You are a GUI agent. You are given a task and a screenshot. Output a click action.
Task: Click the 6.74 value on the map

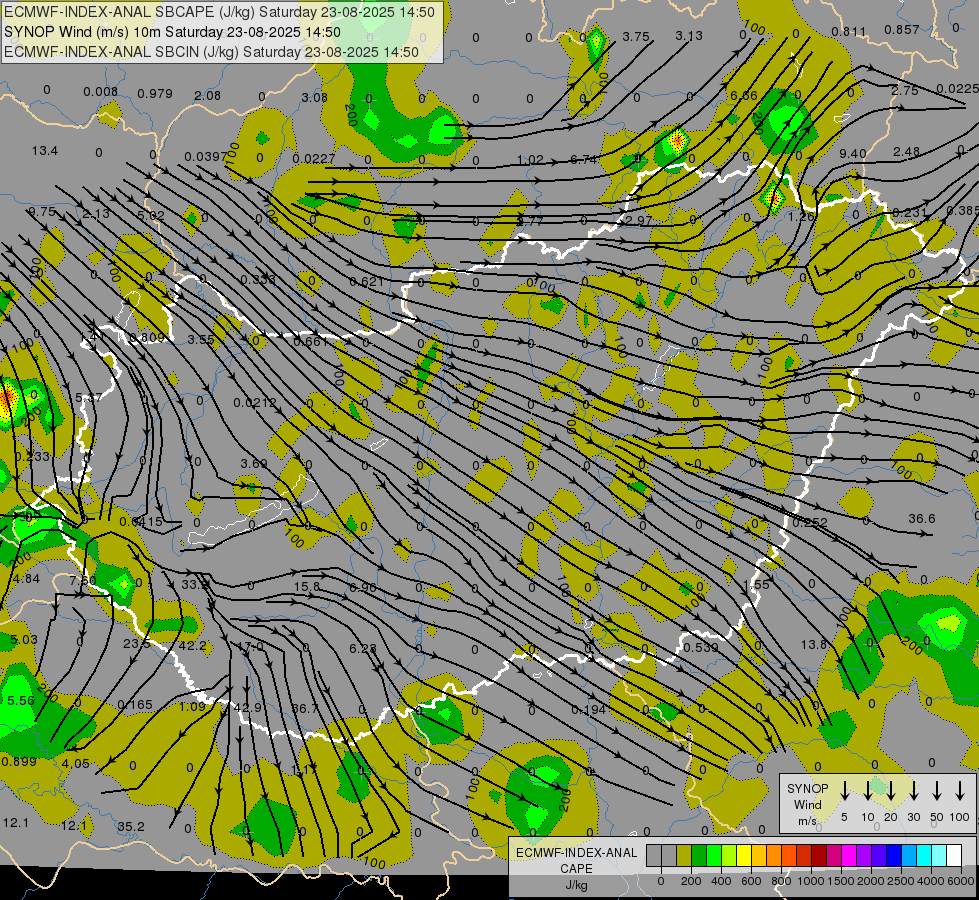pos(583,159)
